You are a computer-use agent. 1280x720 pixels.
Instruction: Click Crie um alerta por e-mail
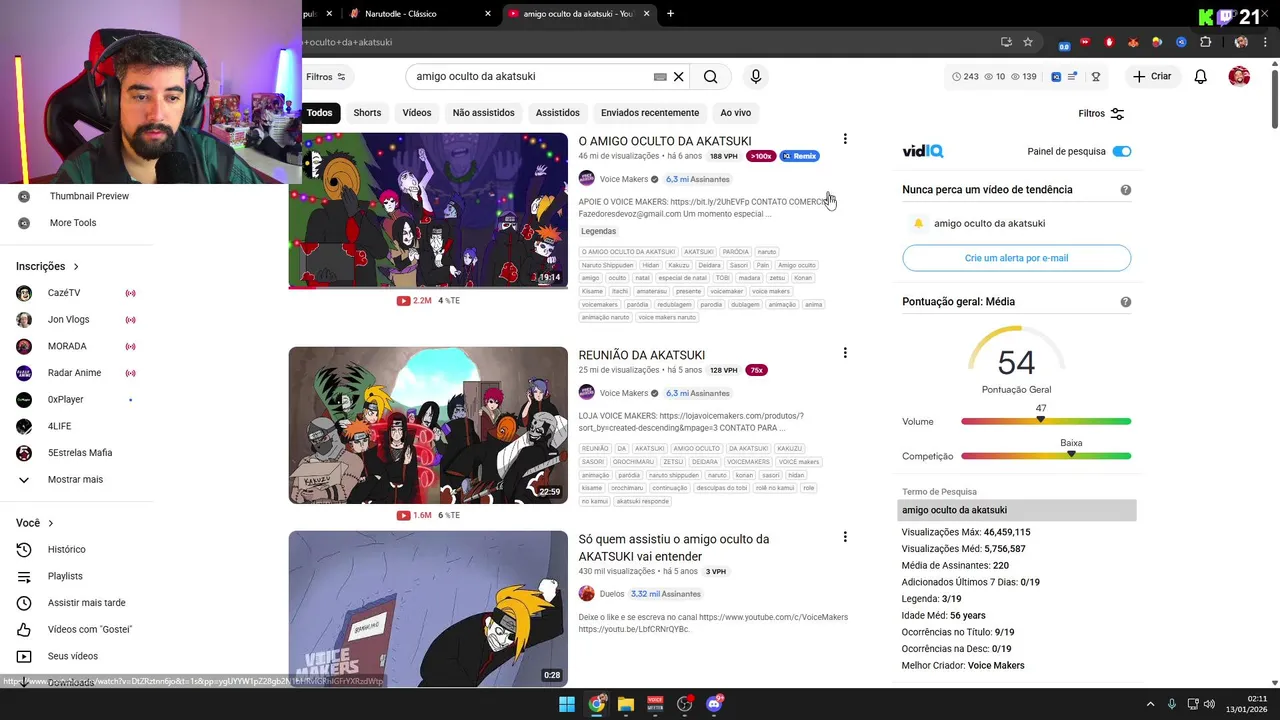coord(1016,258)
